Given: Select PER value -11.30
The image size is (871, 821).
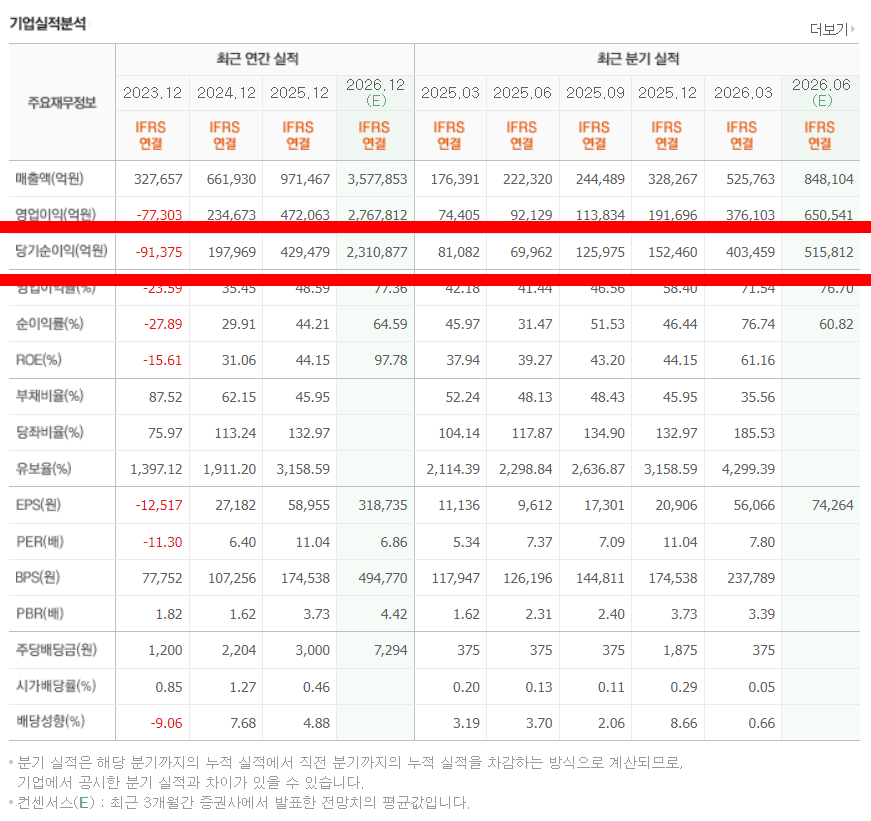Looking at the screenshot, I should pyautogui.click(x=162, y=542).
